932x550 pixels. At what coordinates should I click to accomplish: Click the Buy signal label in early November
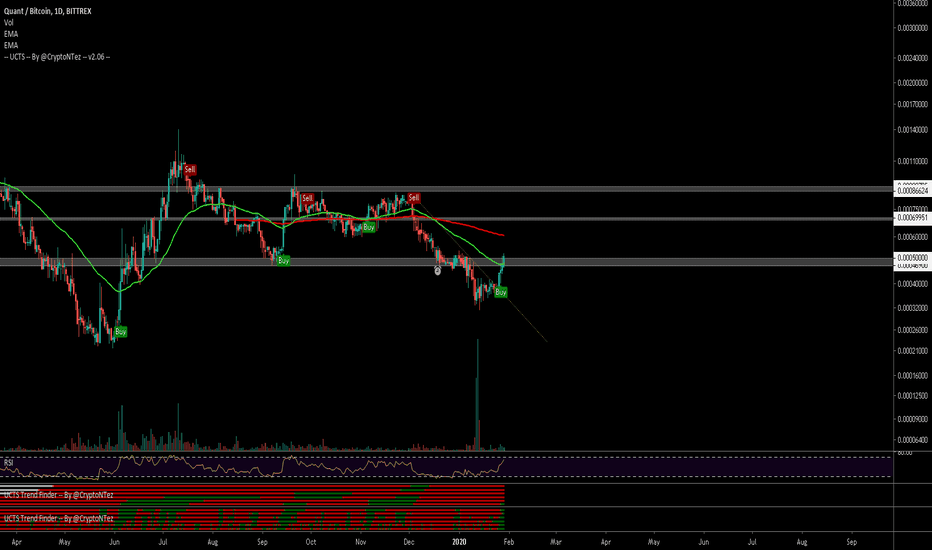(369, 227)
